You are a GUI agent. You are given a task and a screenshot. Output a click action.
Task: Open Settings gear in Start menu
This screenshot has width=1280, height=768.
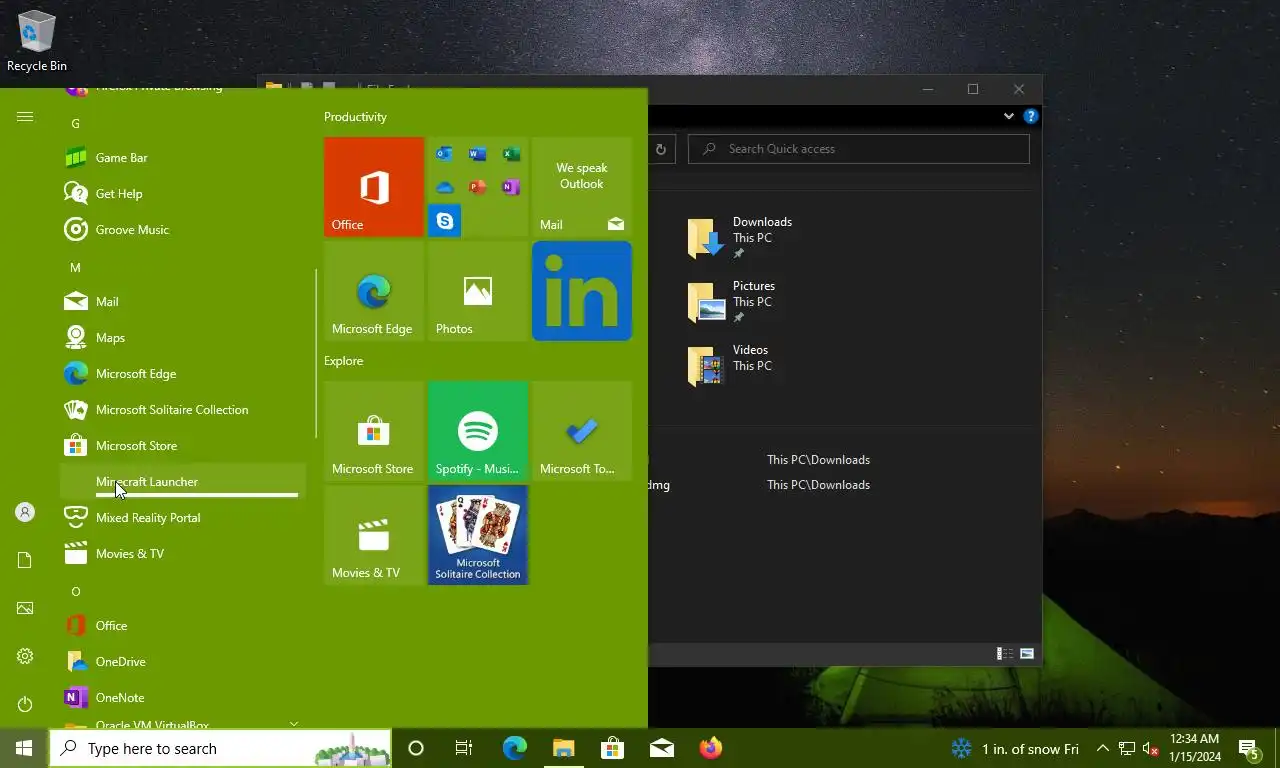click(x=25, y=656)
